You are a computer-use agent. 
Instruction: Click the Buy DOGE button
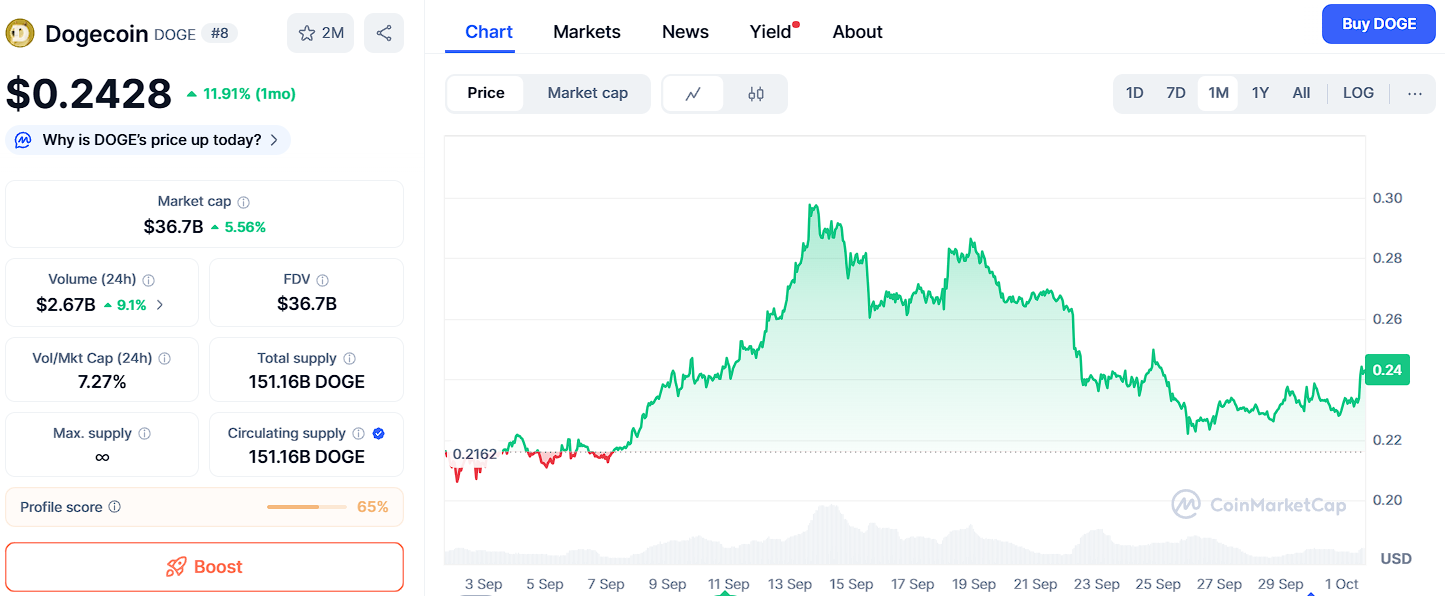tap(1378, 24)
